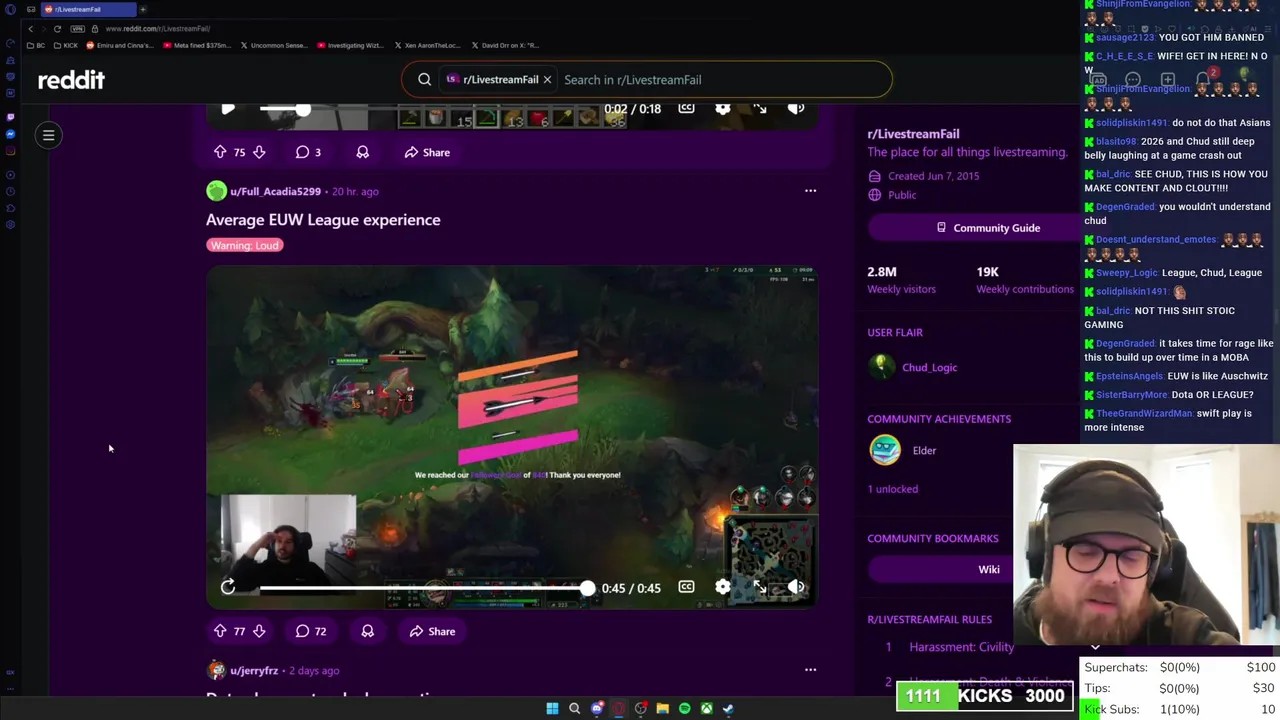Open the Community Guide

pyautogui.click(x=987, y=228)
